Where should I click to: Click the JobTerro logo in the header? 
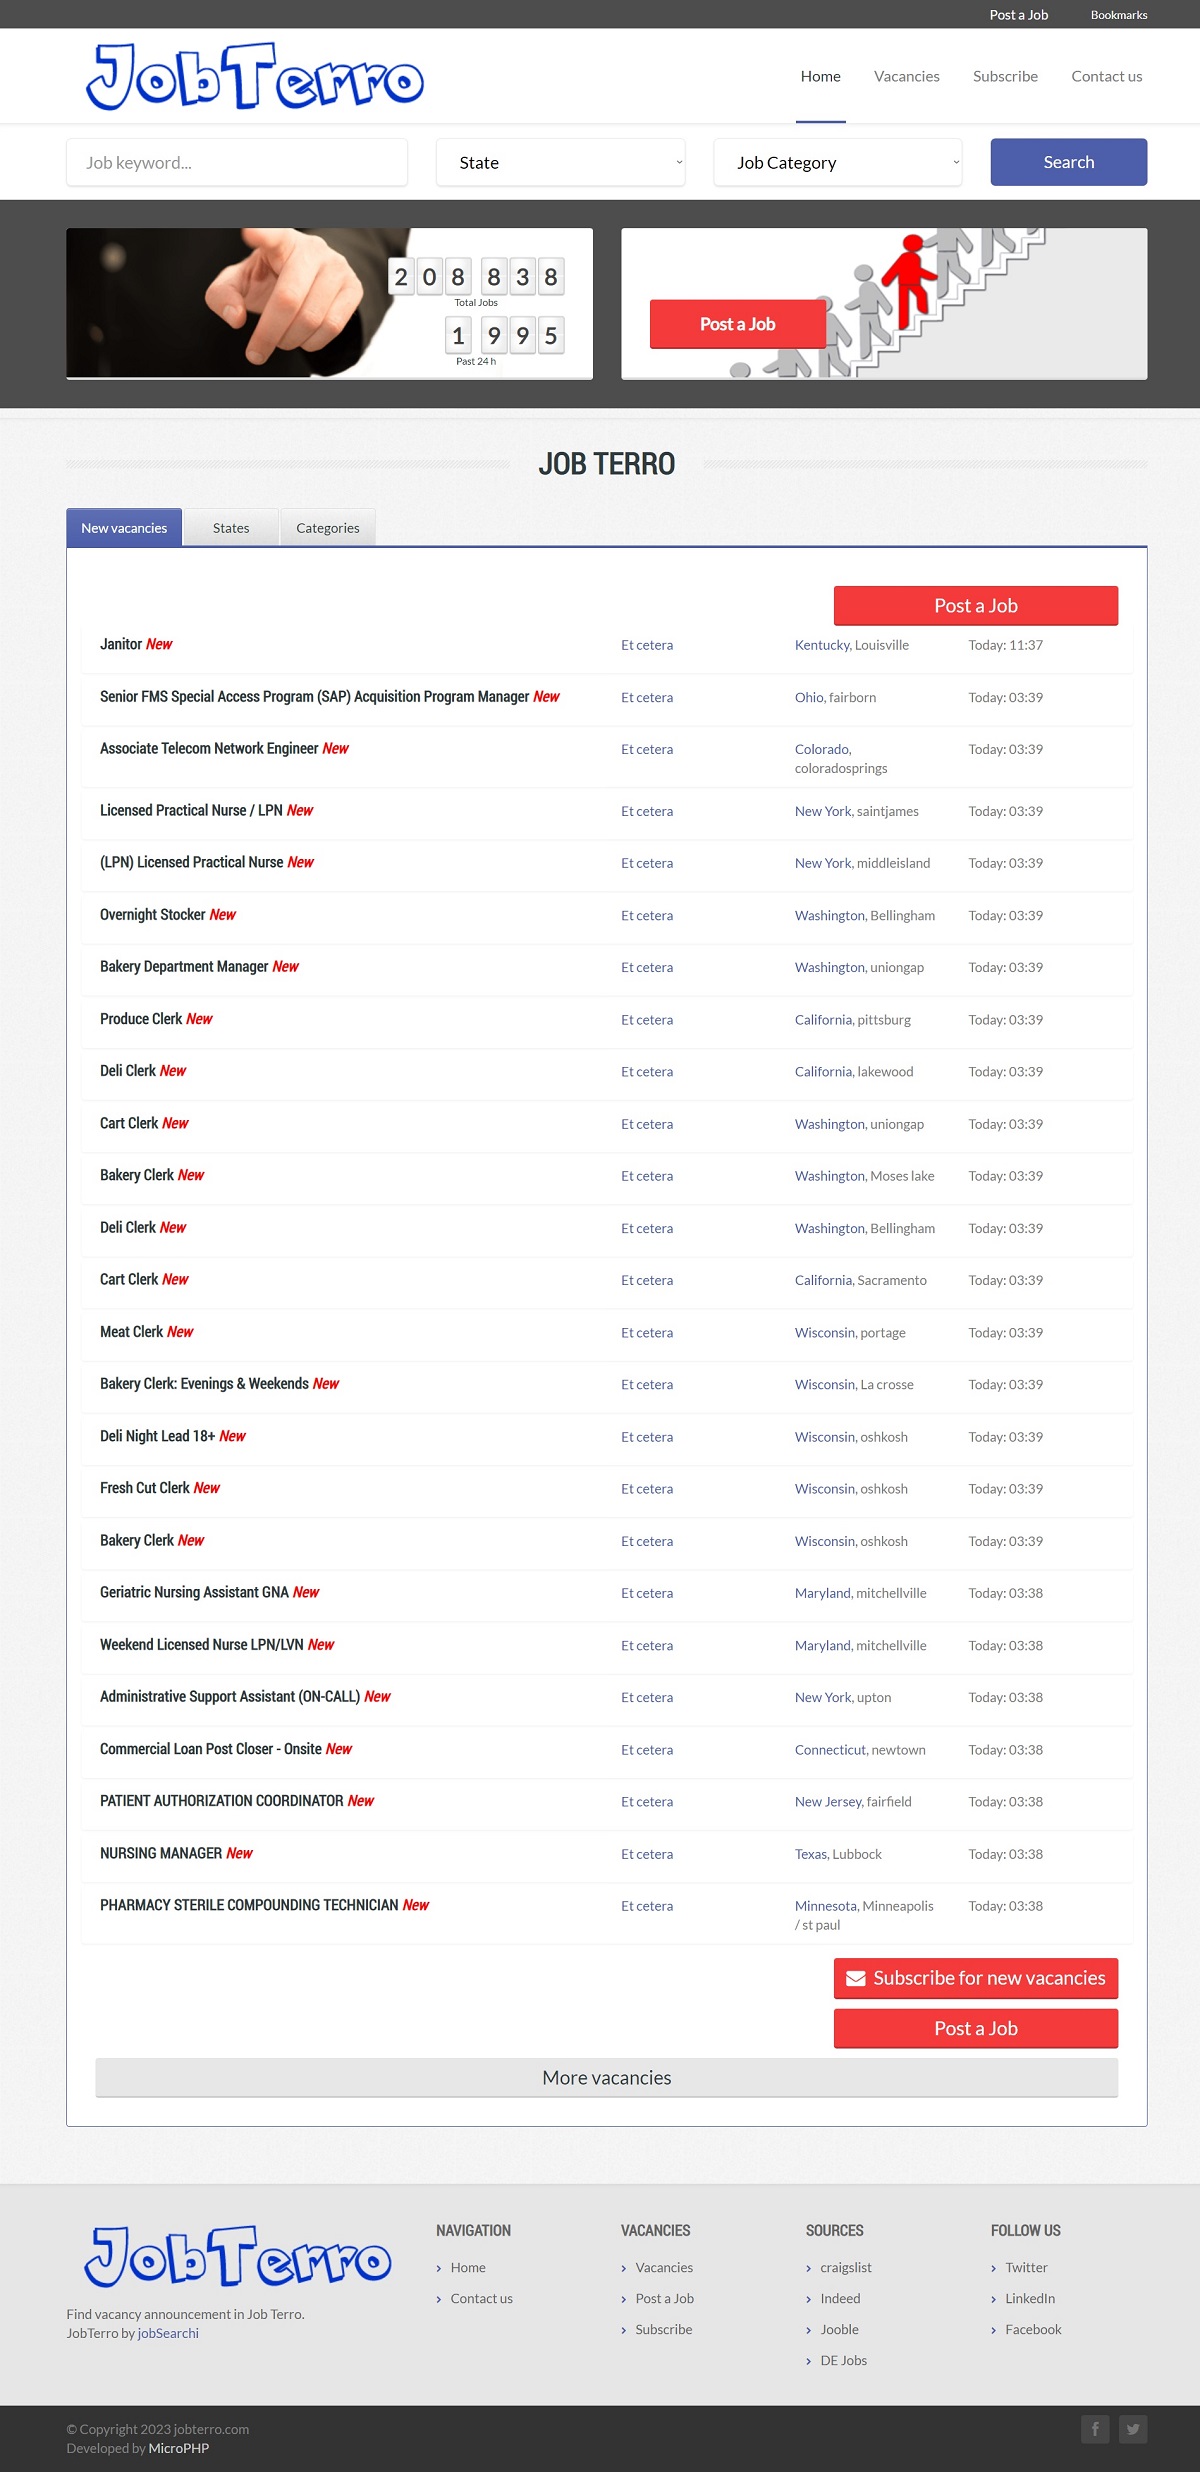(255, 76)
